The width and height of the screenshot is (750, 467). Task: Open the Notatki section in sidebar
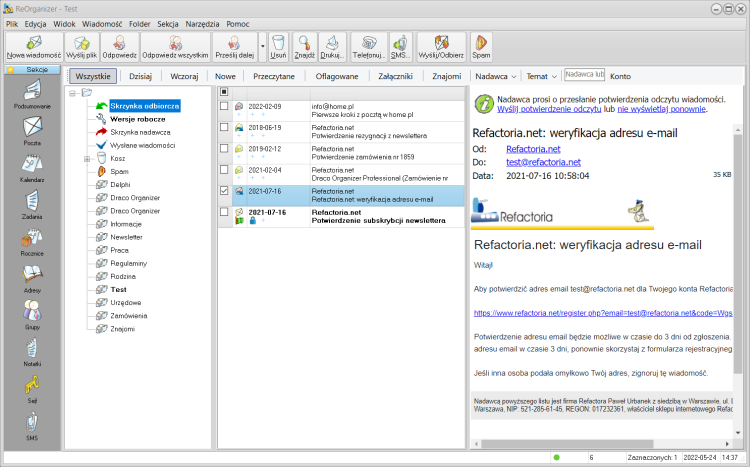[32, 352]
